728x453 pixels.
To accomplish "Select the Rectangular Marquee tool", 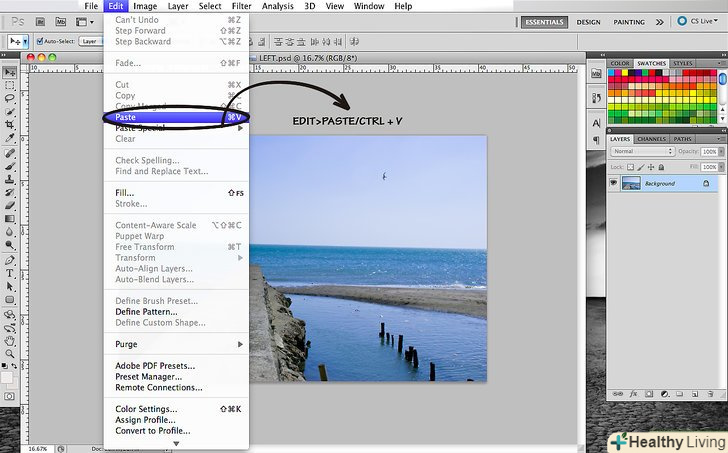I will pos(10,85).
